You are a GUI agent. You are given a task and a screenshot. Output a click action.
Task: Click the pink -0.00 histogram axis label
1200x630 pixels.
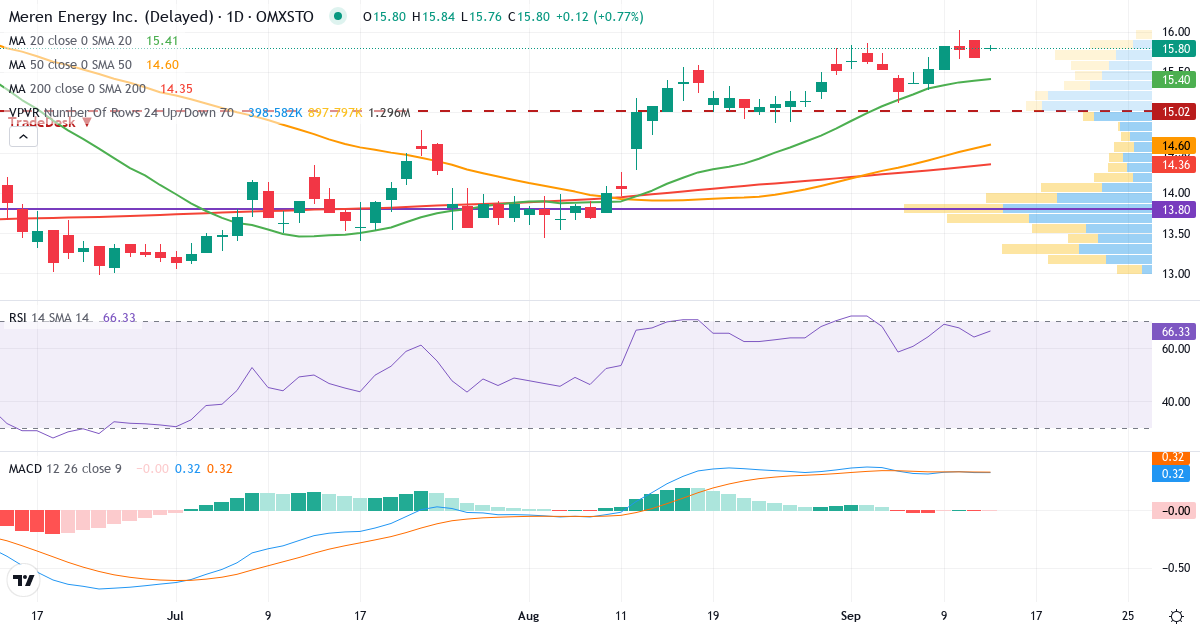point(1175,510)
